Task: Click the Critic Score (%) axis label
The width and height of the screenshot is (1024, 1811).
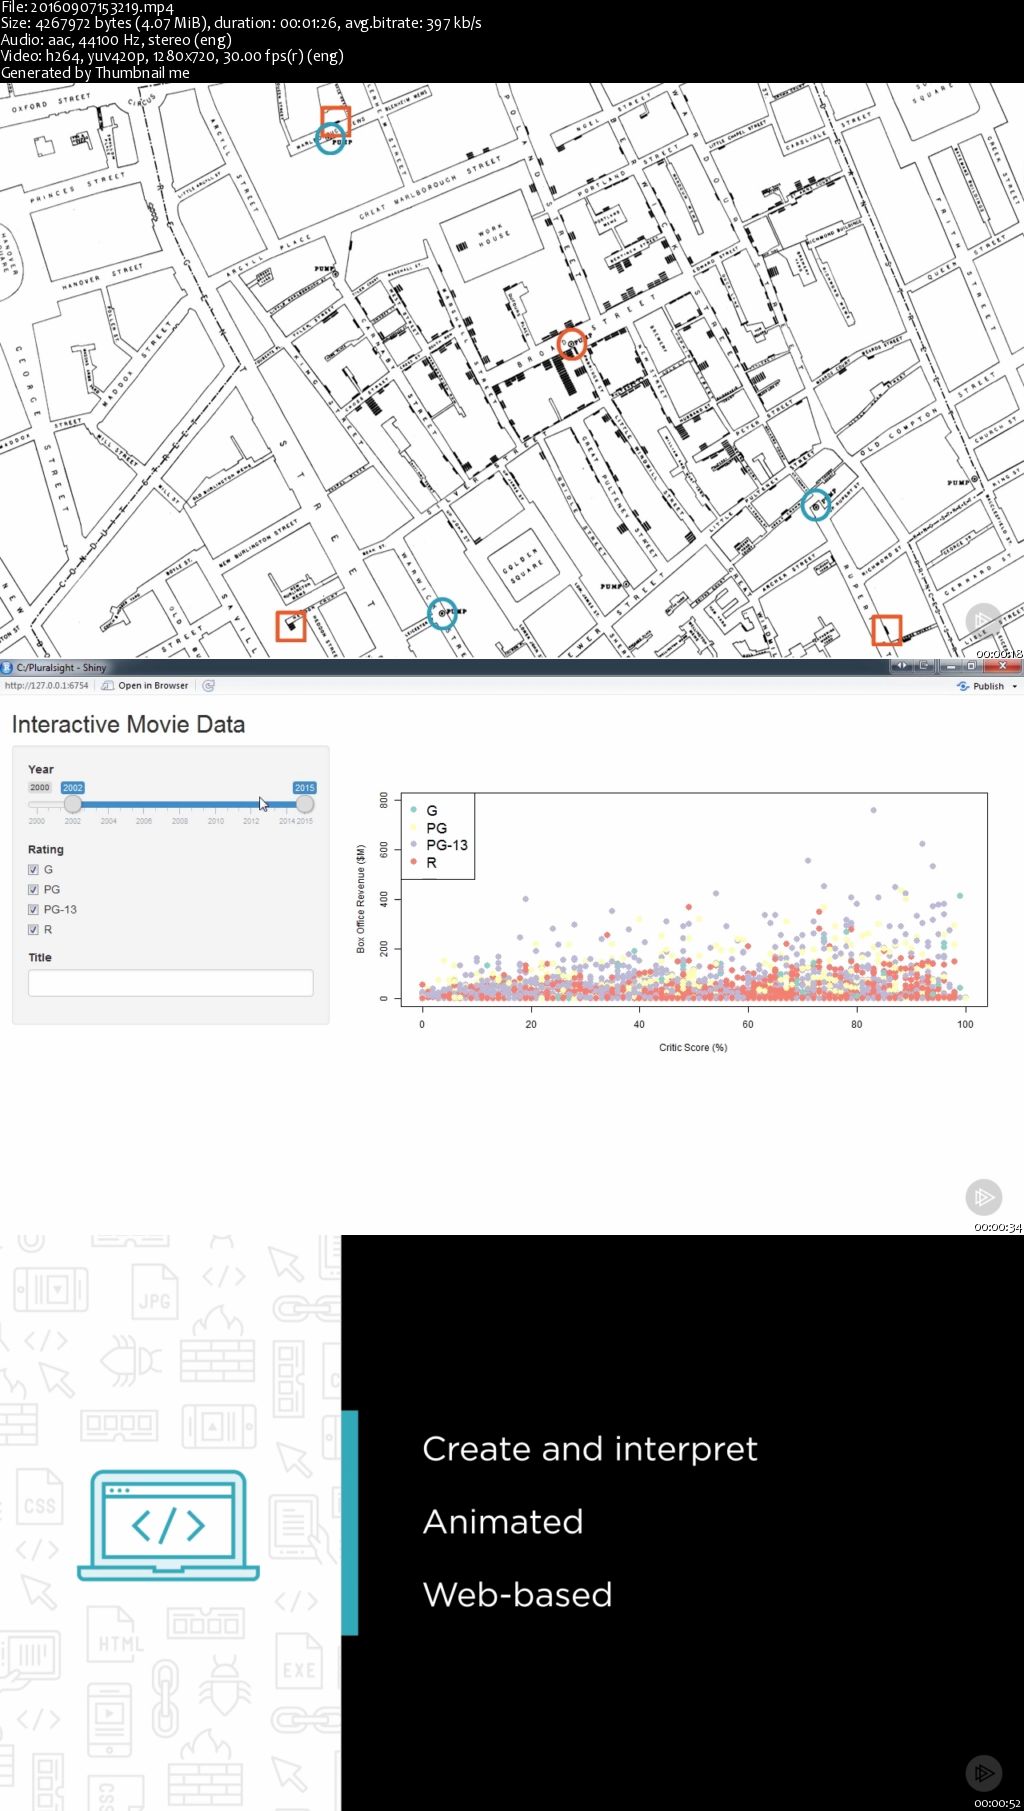Action: (693, 1048)
